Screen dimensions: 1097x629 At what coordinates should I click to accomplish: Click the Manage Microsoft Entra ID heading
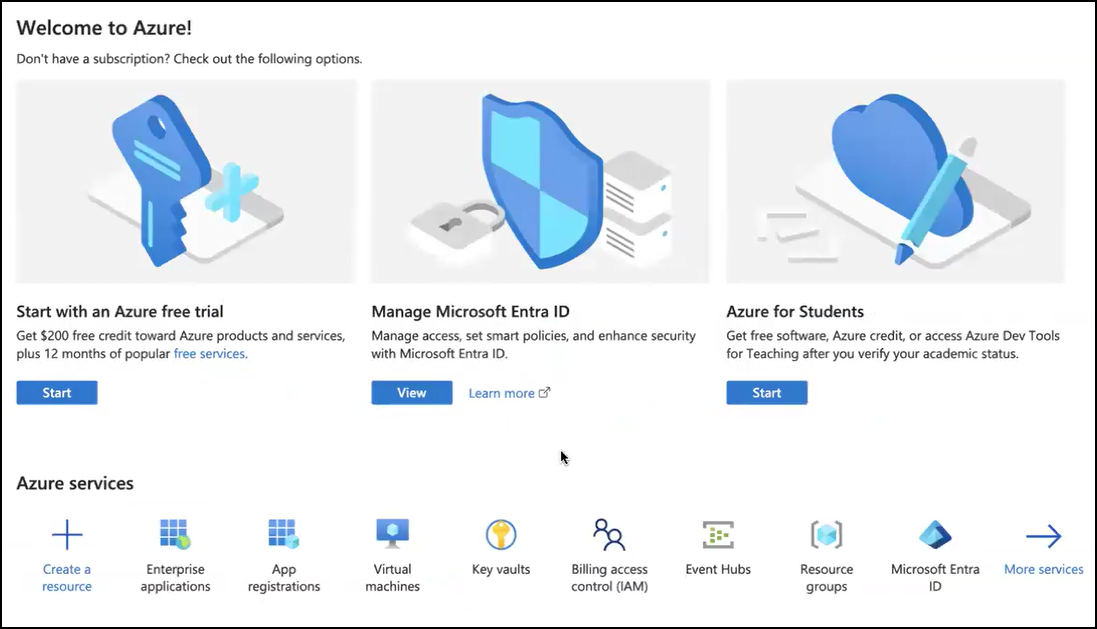point(470,311)
